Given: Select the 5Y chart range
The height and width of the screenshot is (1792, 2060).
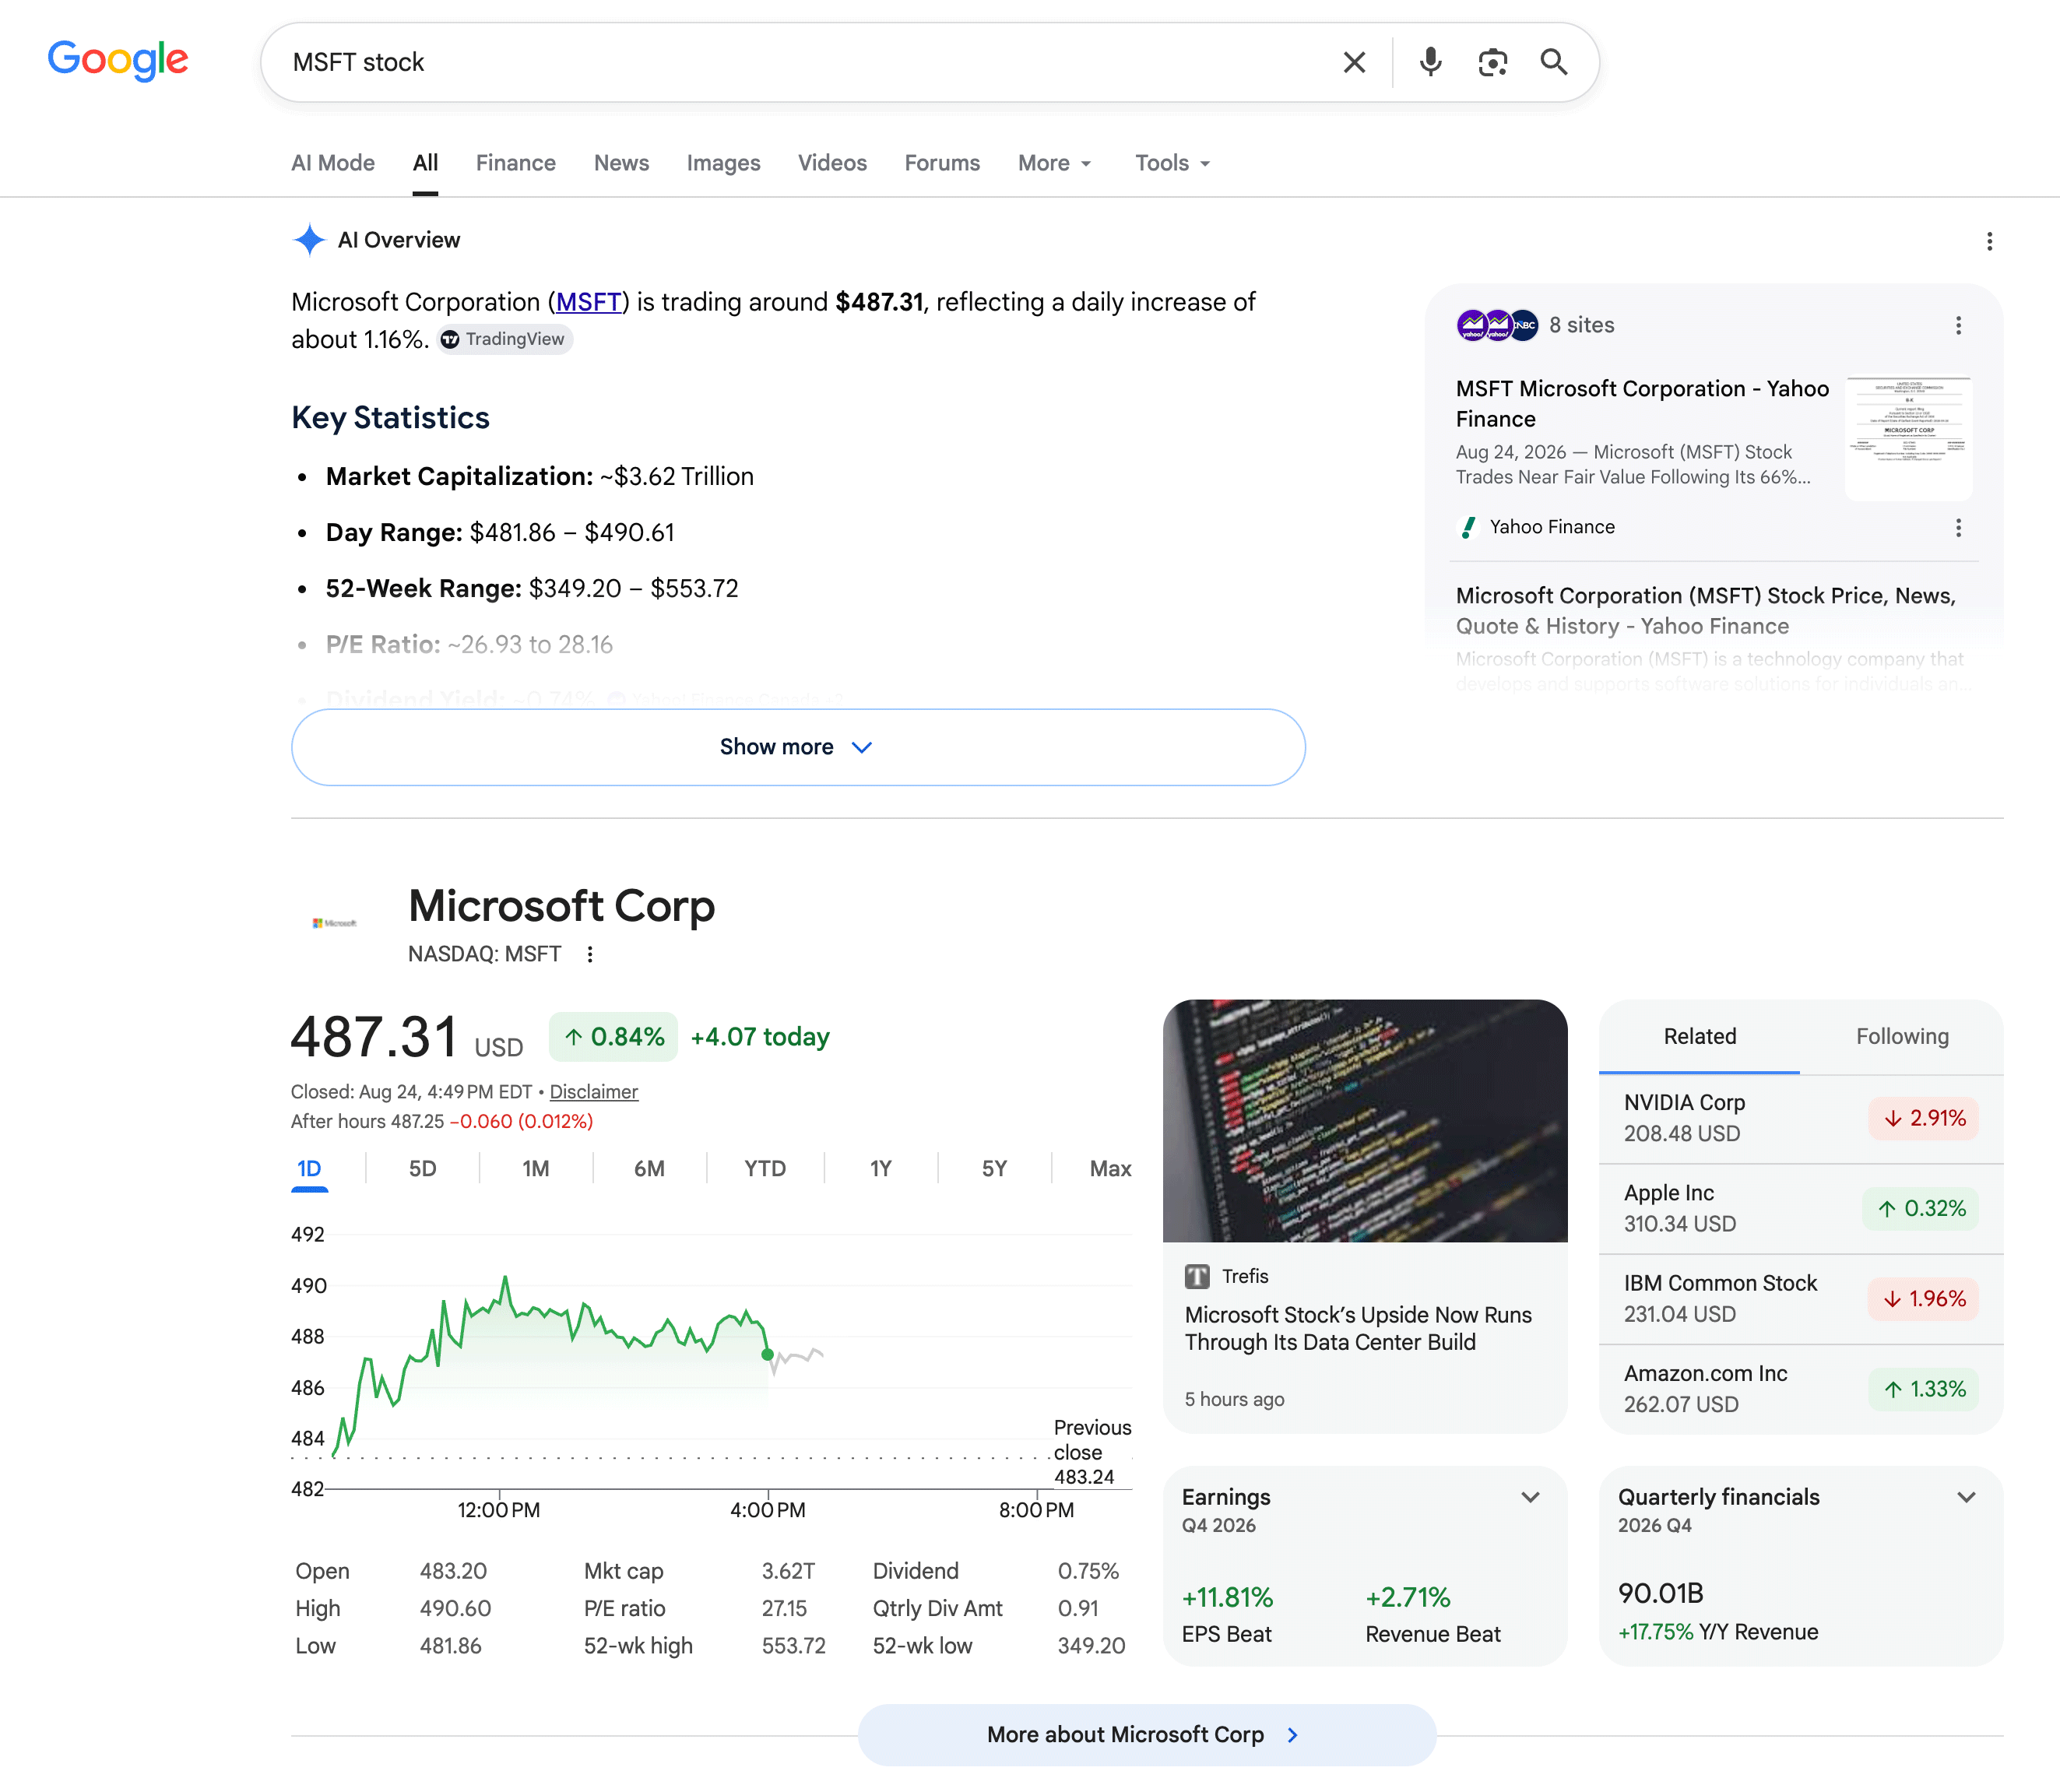Looking at the screenshot, I should tap(994, 1169).
